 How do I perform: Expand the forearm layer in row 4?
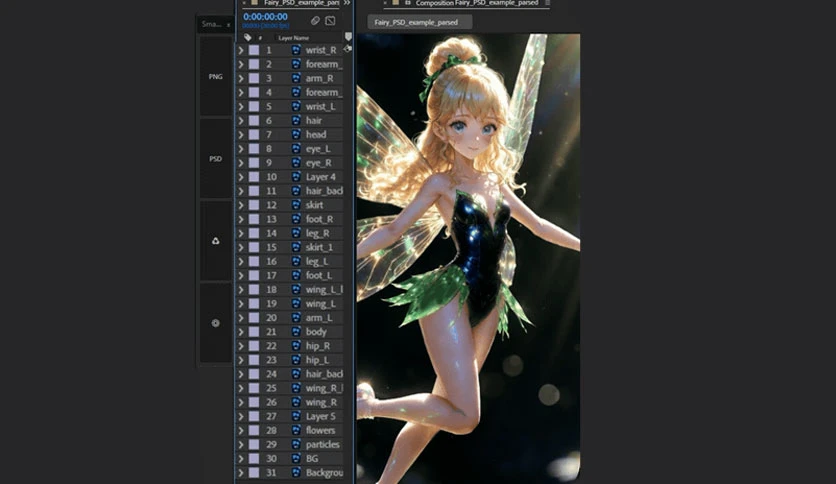coord(240,92)
